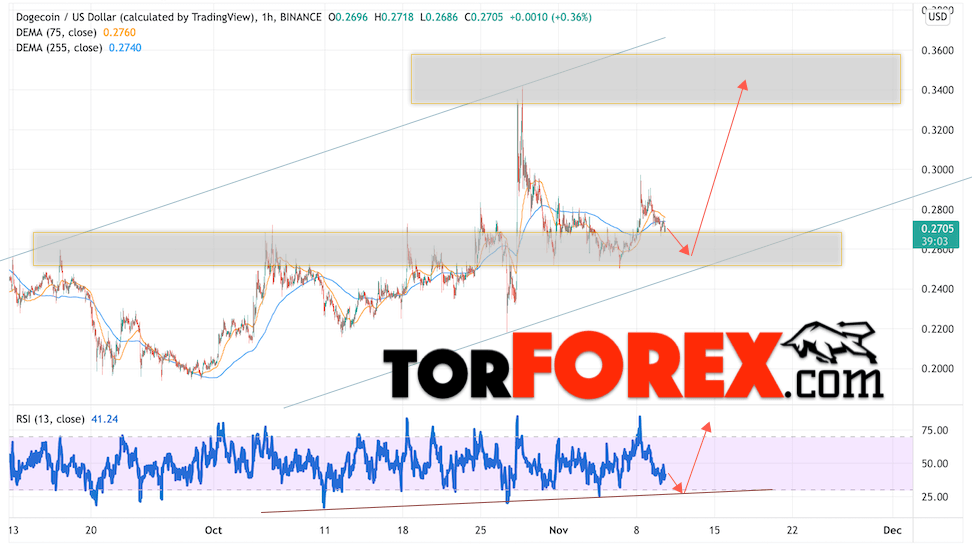Click the close price C0.2705 value

[x=484, y=17]
